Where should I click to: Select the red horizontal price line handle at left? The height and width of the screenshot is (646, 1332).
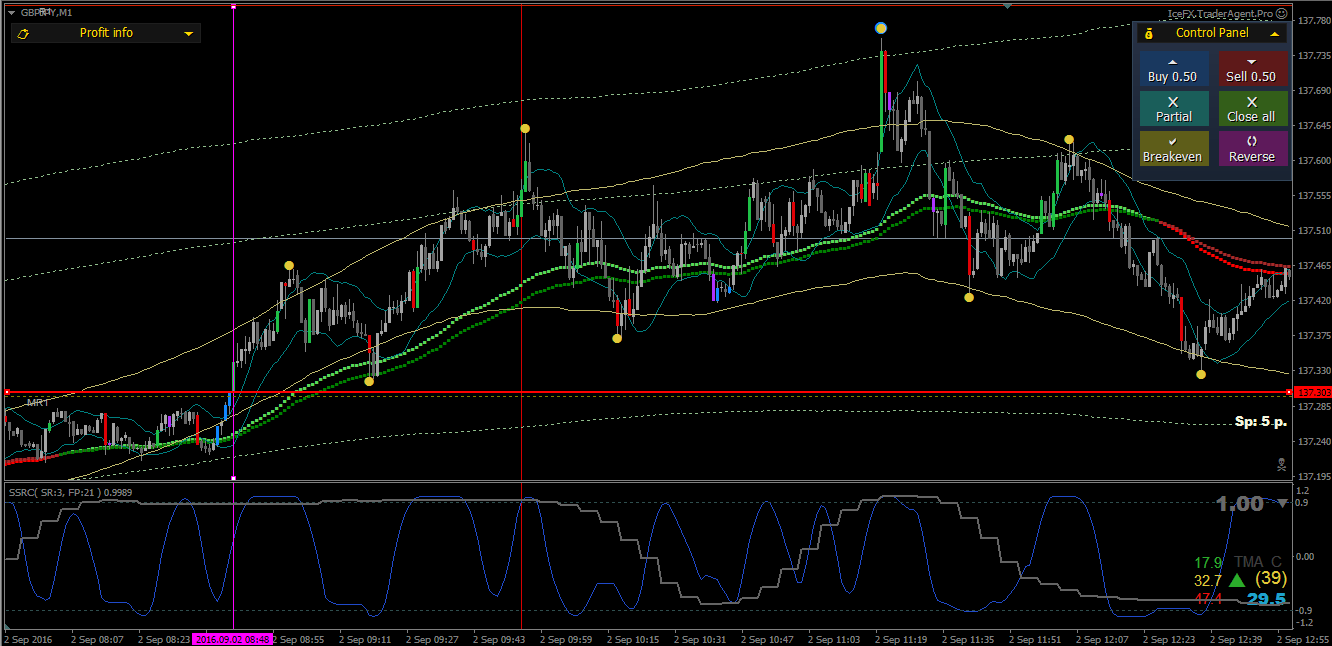click(x=6, y=392)
